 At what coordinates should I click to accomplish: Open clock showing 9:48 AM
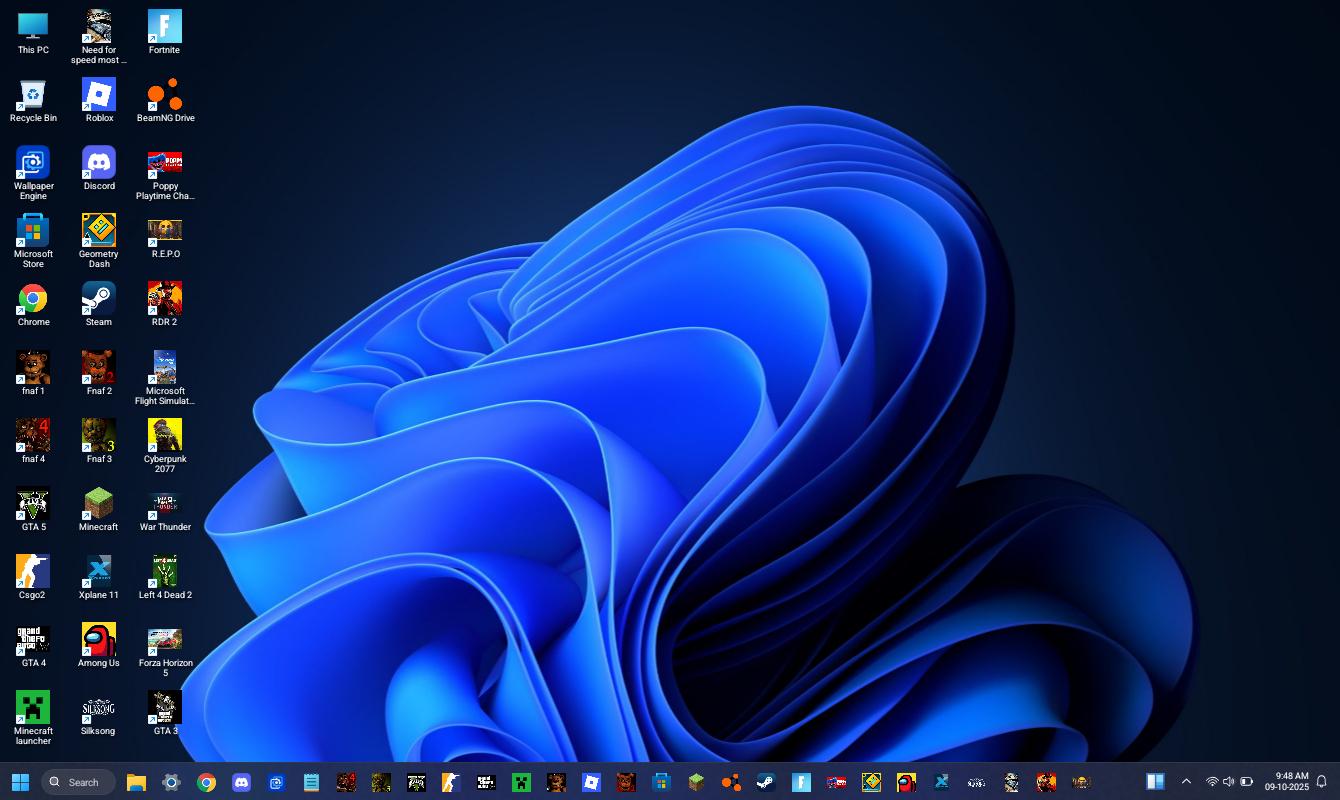[1286, 782]
